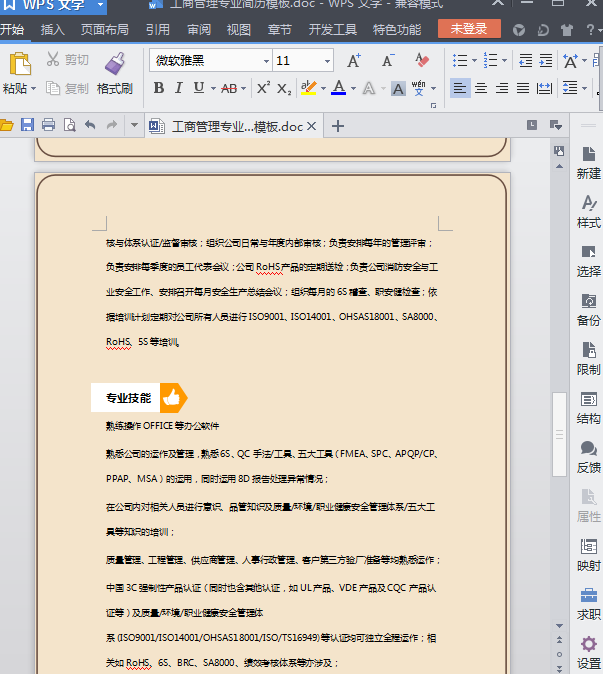
Task: Undo the last action
Action: pos(90,125)
